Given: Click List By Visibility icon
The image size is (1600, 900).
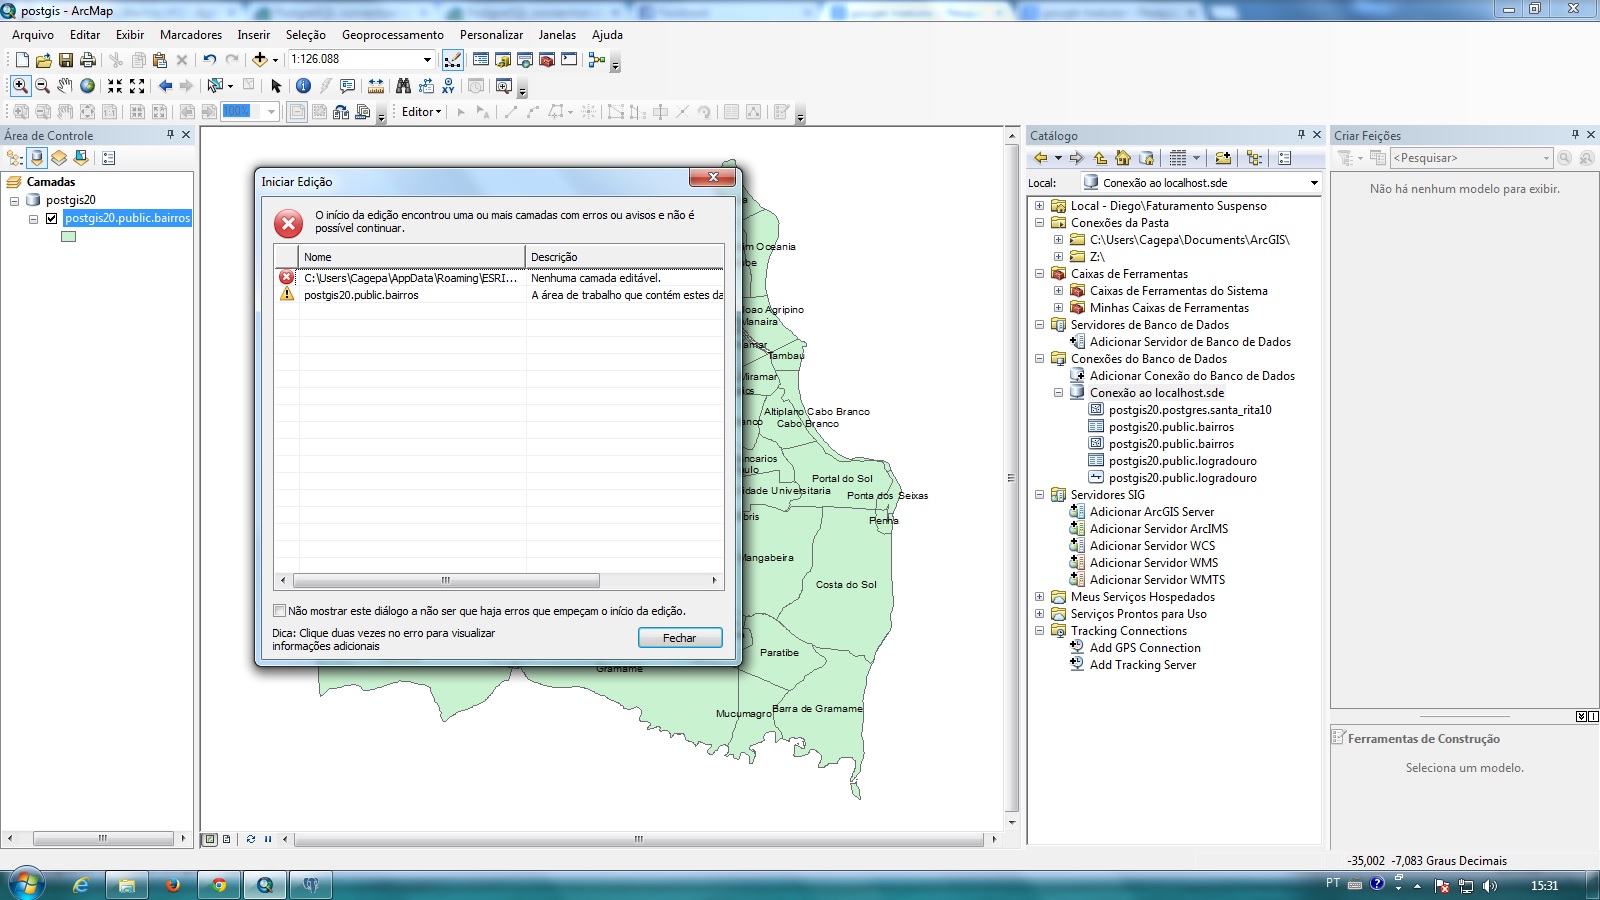Looking at the screenshot, I should pos(59,158).
